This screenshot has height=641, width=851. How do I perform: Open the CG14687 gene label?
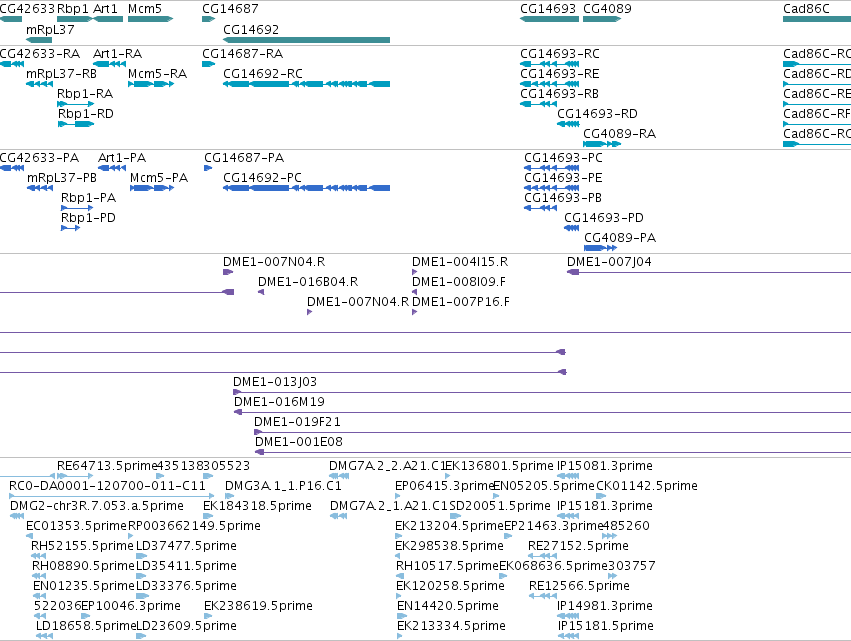[x=230, y=9]
